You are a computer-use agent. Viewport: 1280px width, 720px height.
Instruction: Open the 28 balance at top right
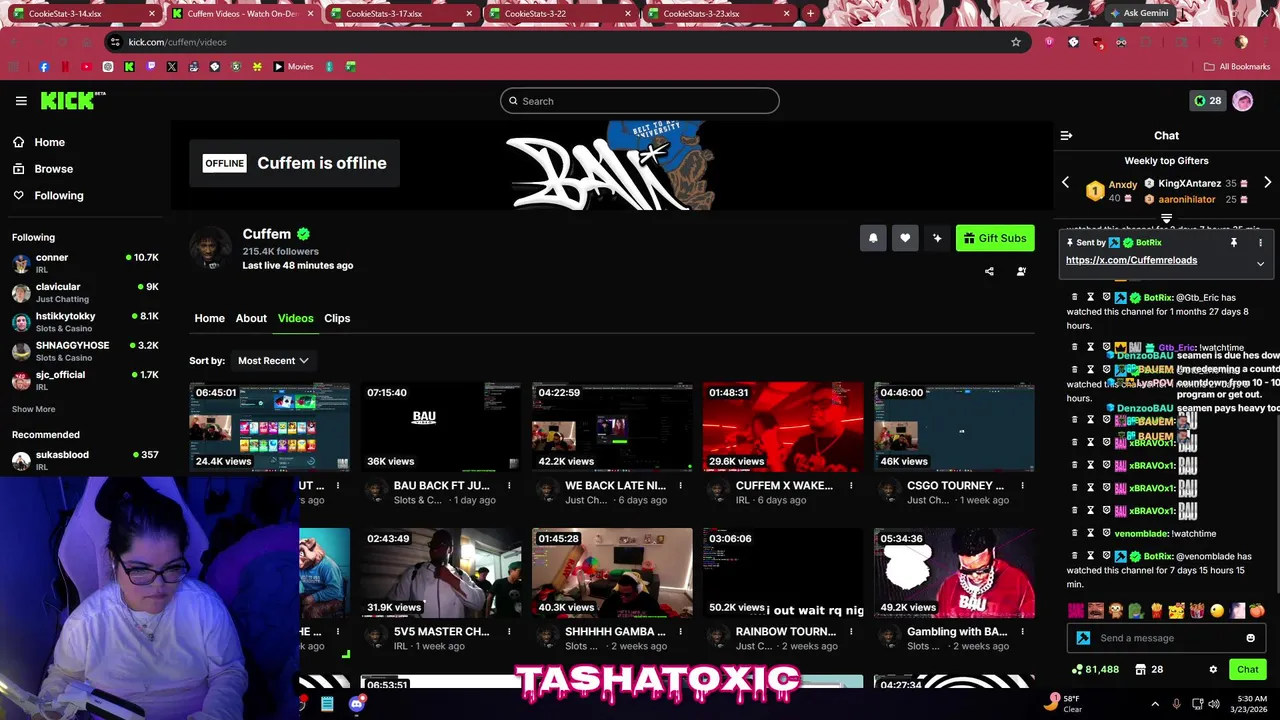click(x=1207, y=101)
